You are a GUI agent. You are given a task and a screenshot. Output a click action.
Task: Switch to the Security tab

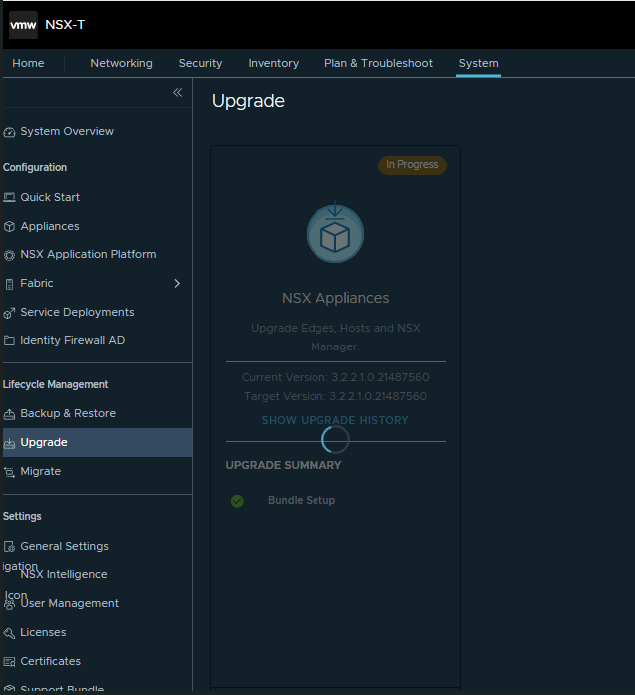200,63
